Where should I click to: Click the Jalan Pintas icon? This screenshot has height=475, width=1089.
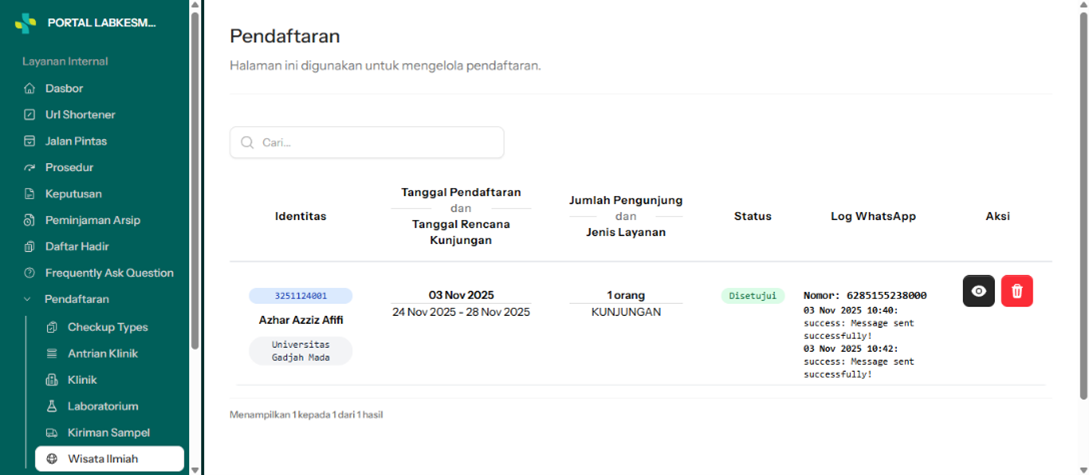[x=29, y=142]
